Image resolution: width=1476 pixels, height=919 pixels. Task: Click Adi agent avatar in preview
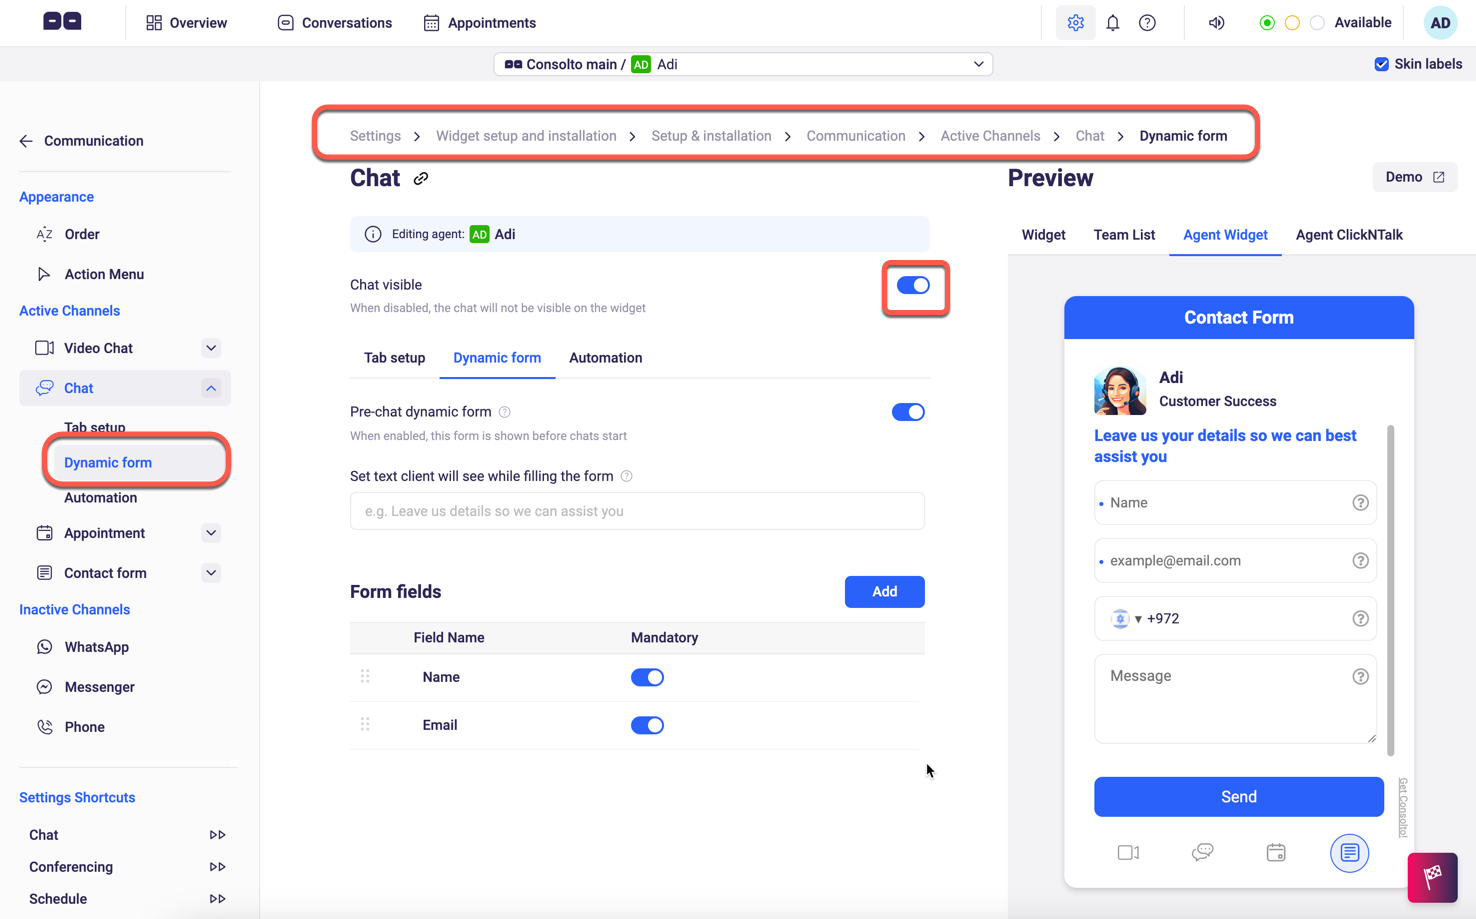[1120, 390]
